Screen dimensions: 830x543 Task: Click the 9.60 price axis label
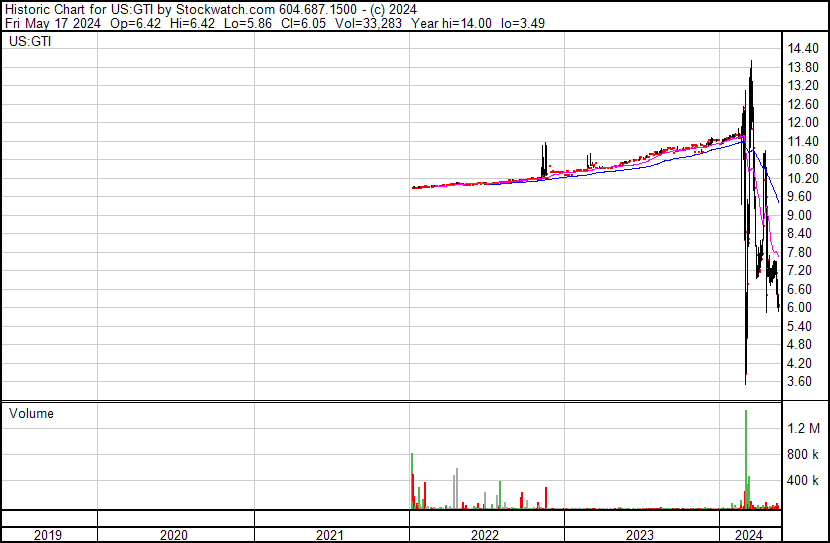(800, 196)
